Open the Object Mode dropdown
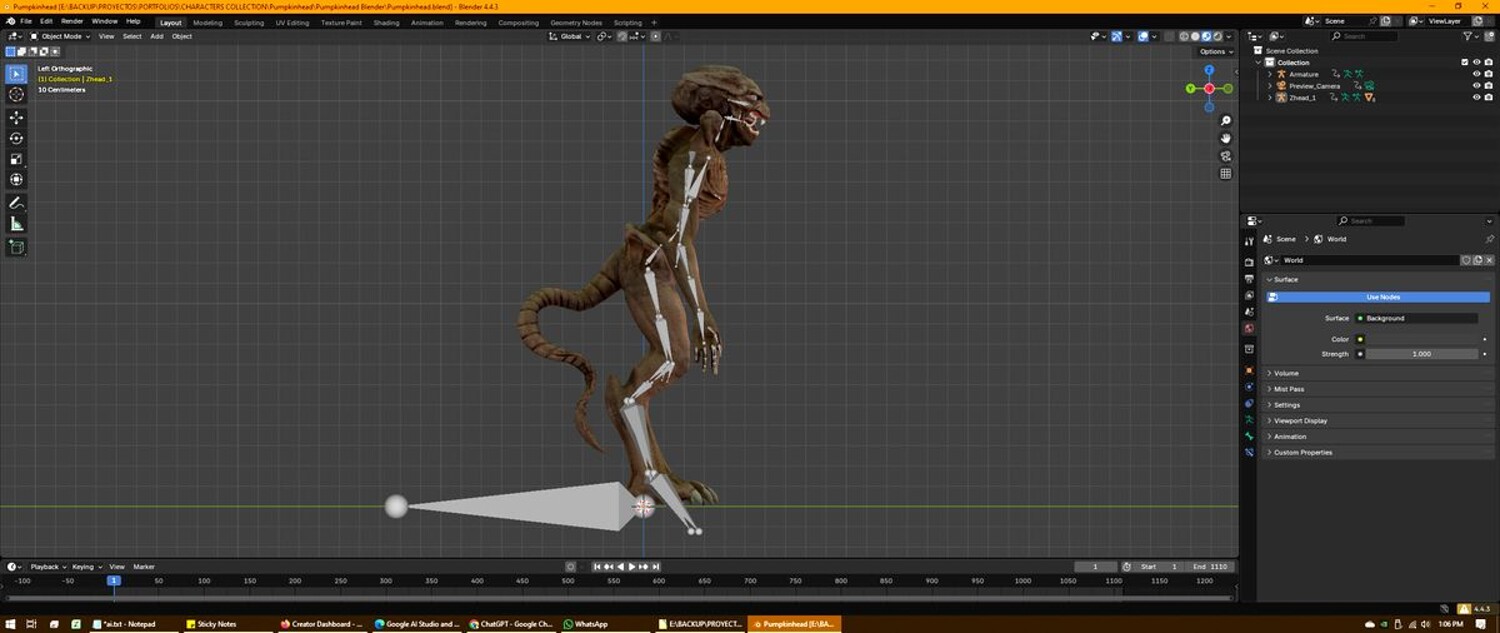This screenshot has width=1500, height=633. click(x=60, y=36)
